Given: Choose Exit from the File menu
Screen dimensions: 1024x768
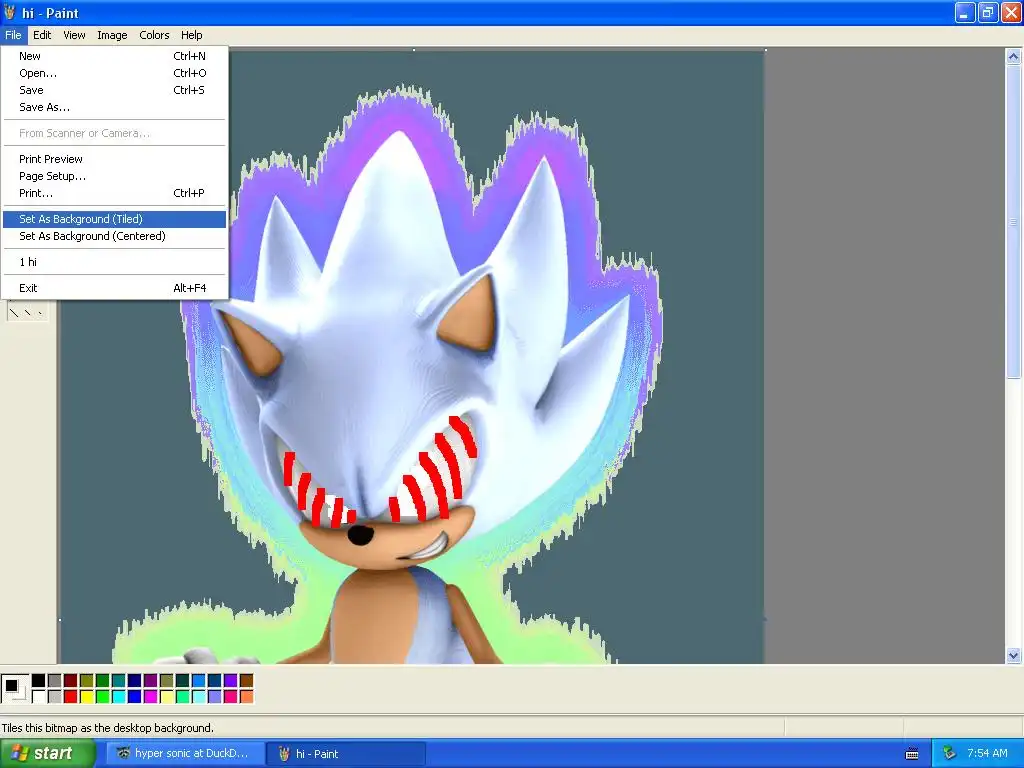Looking at the screenshot, I should 114,288.
